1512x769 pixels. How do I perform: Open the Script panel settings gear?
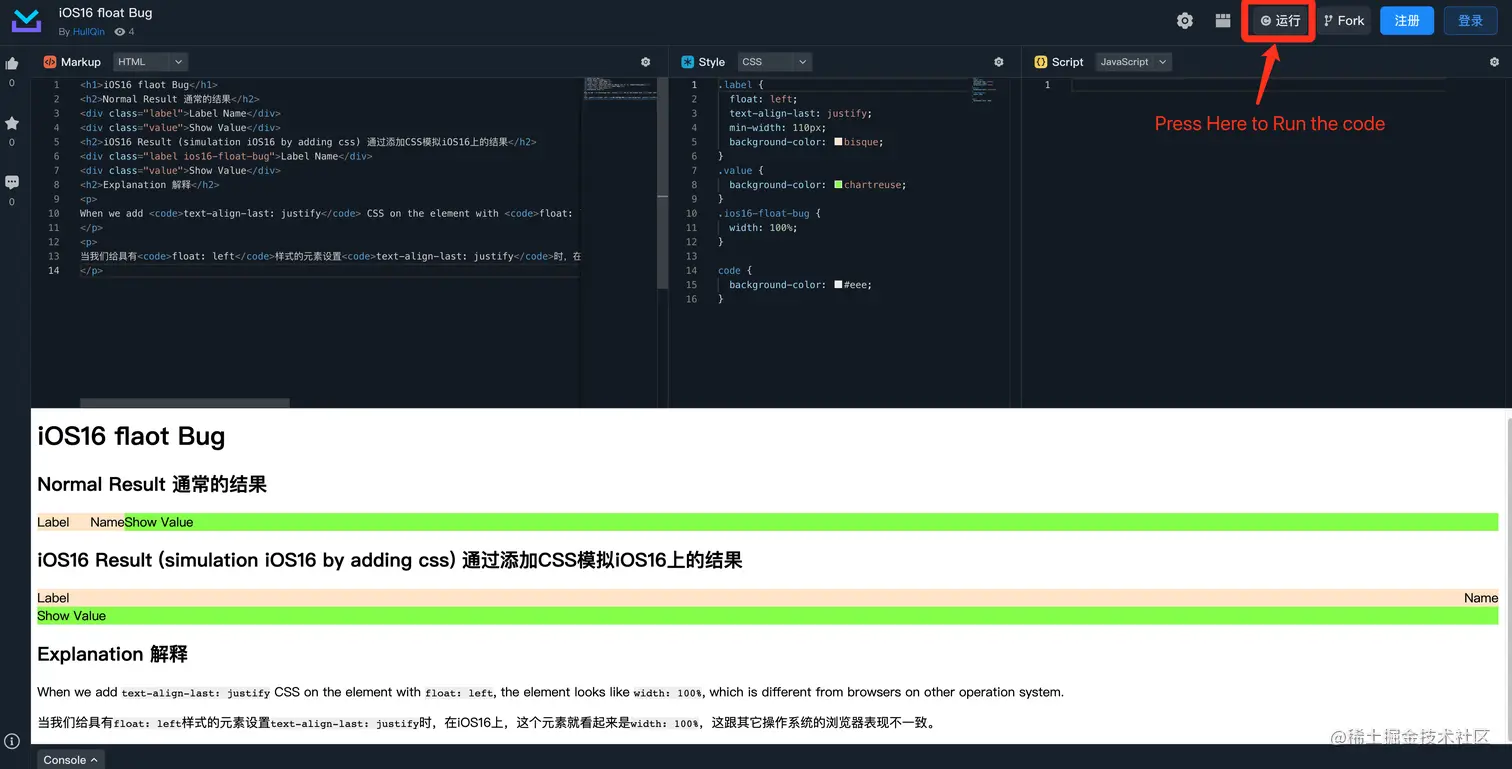coord(1494,62)
